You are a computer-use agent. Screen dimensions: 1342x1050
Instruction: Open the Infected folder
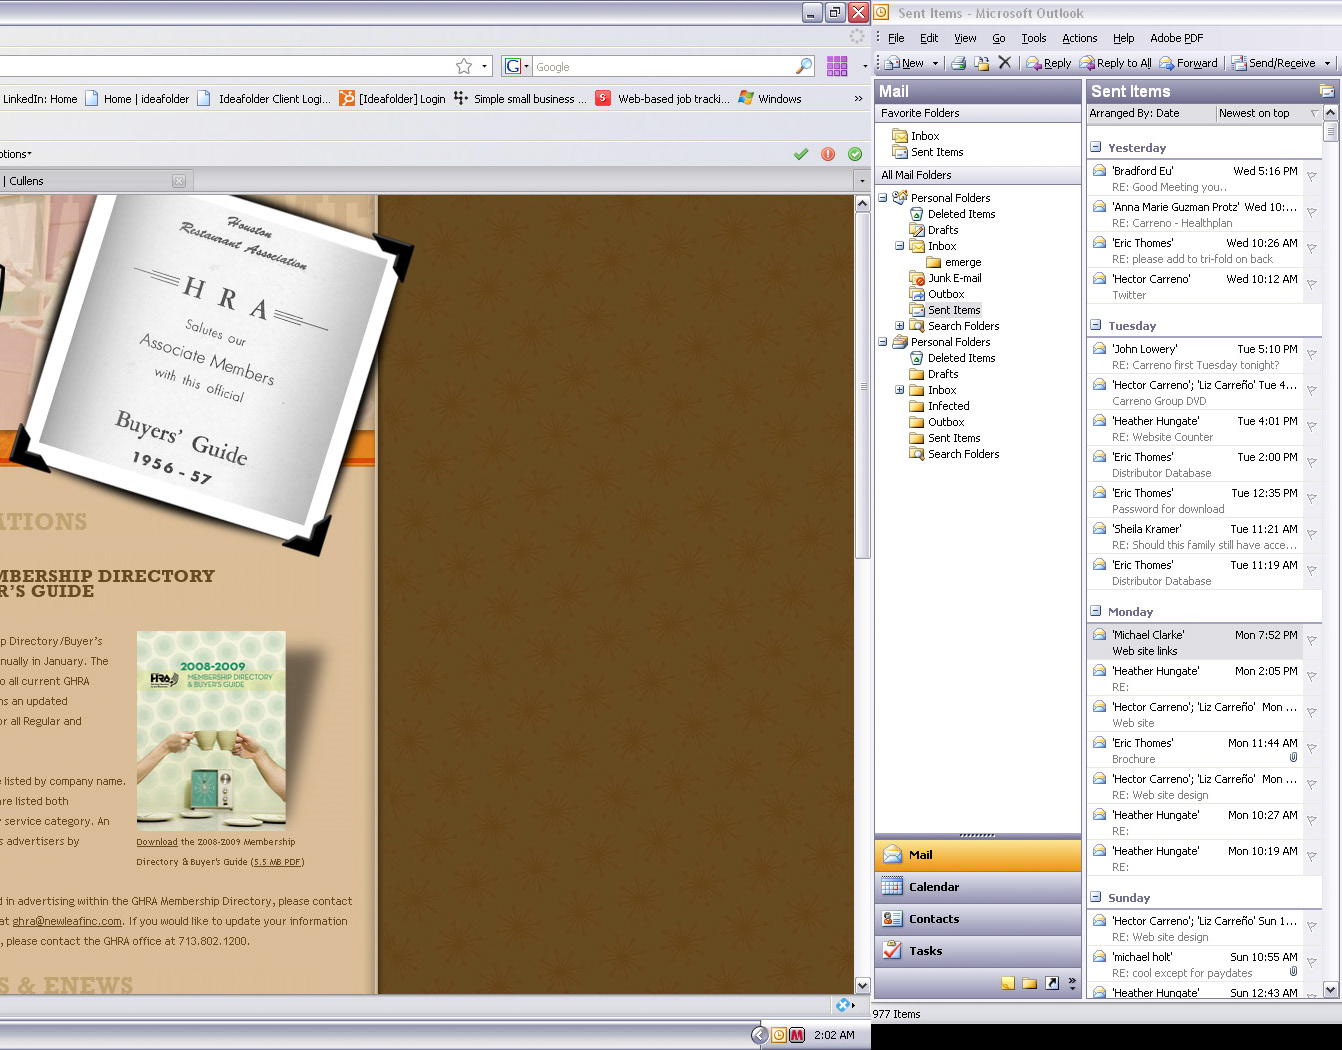click(948, 406)
